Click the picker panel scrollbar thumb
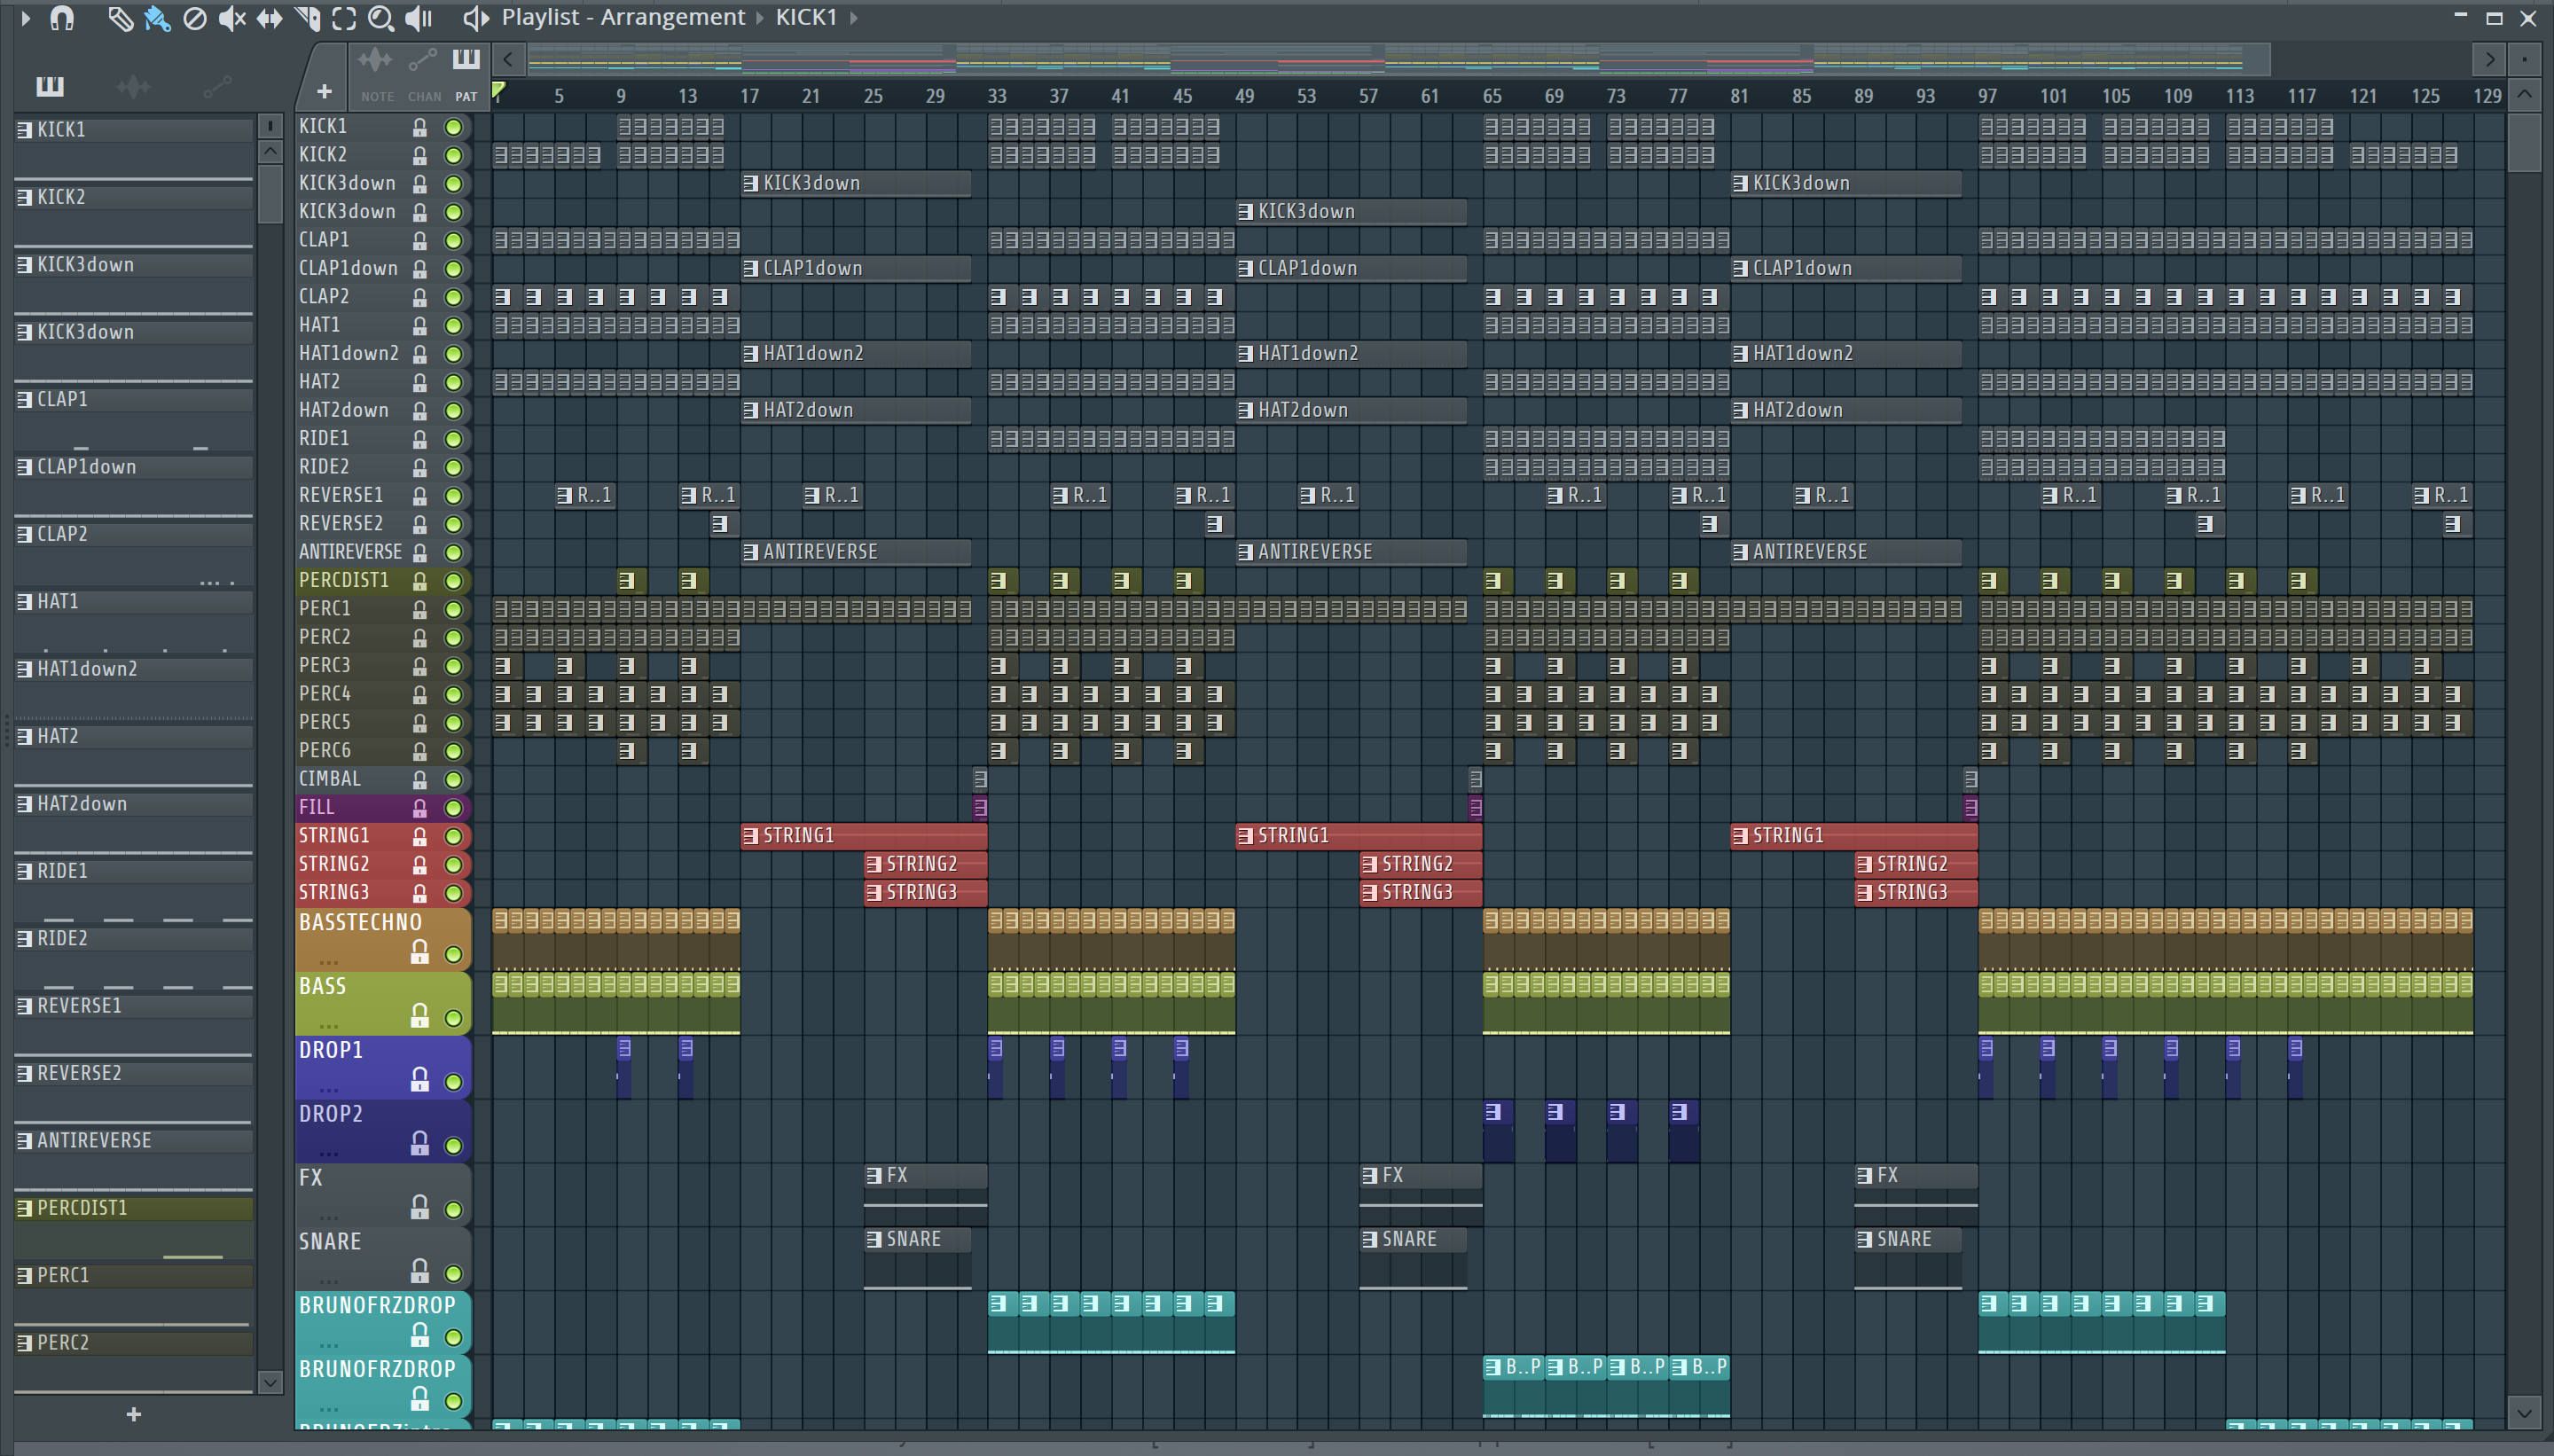This screenshot has width=2554, height=1456. (x=270, y=195)
